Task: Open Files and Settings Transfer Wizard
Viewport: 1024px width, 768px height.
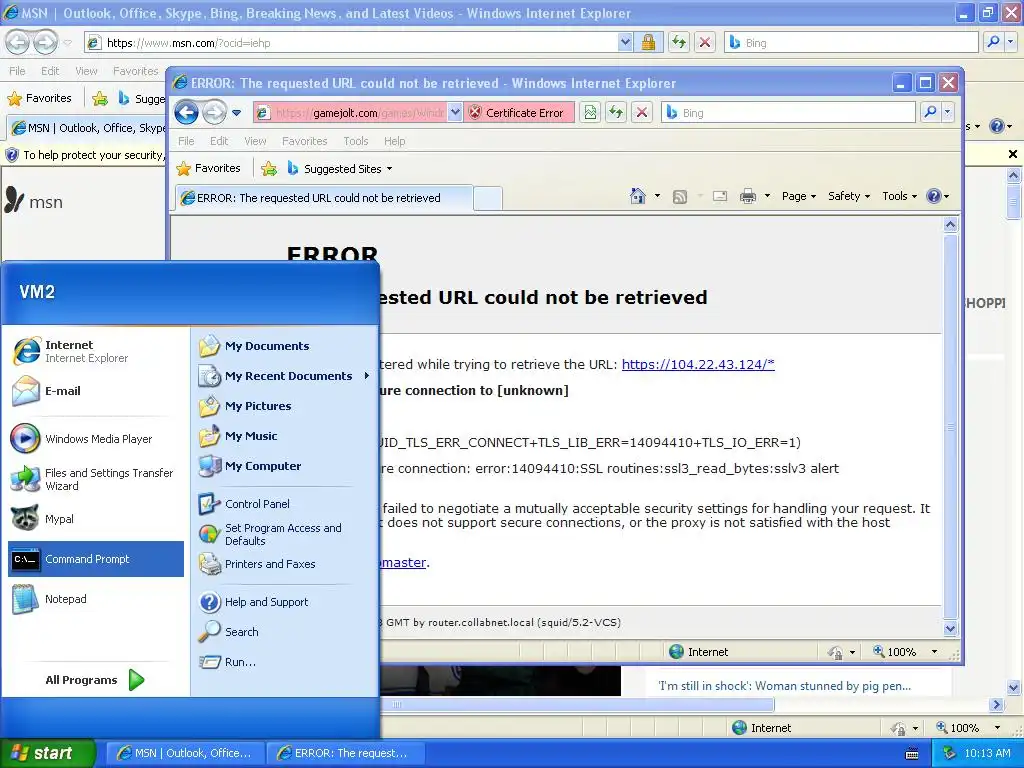Action: [x=95, y=479]
